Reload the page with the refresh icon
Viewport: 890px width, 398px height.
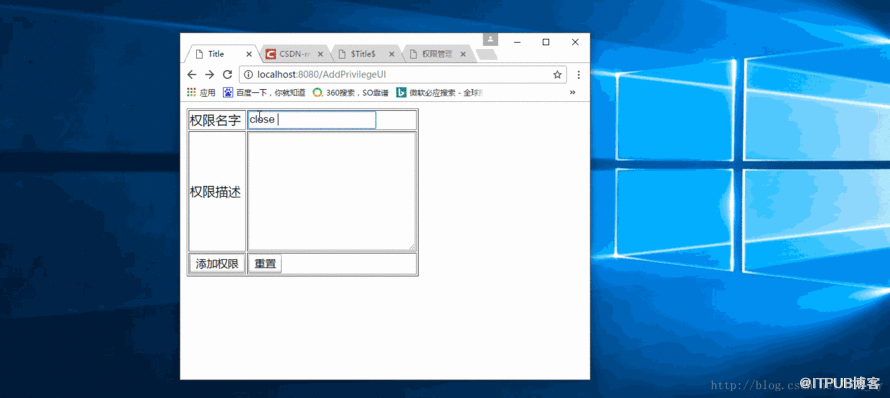pyautogui.click(x=227, y=75)
